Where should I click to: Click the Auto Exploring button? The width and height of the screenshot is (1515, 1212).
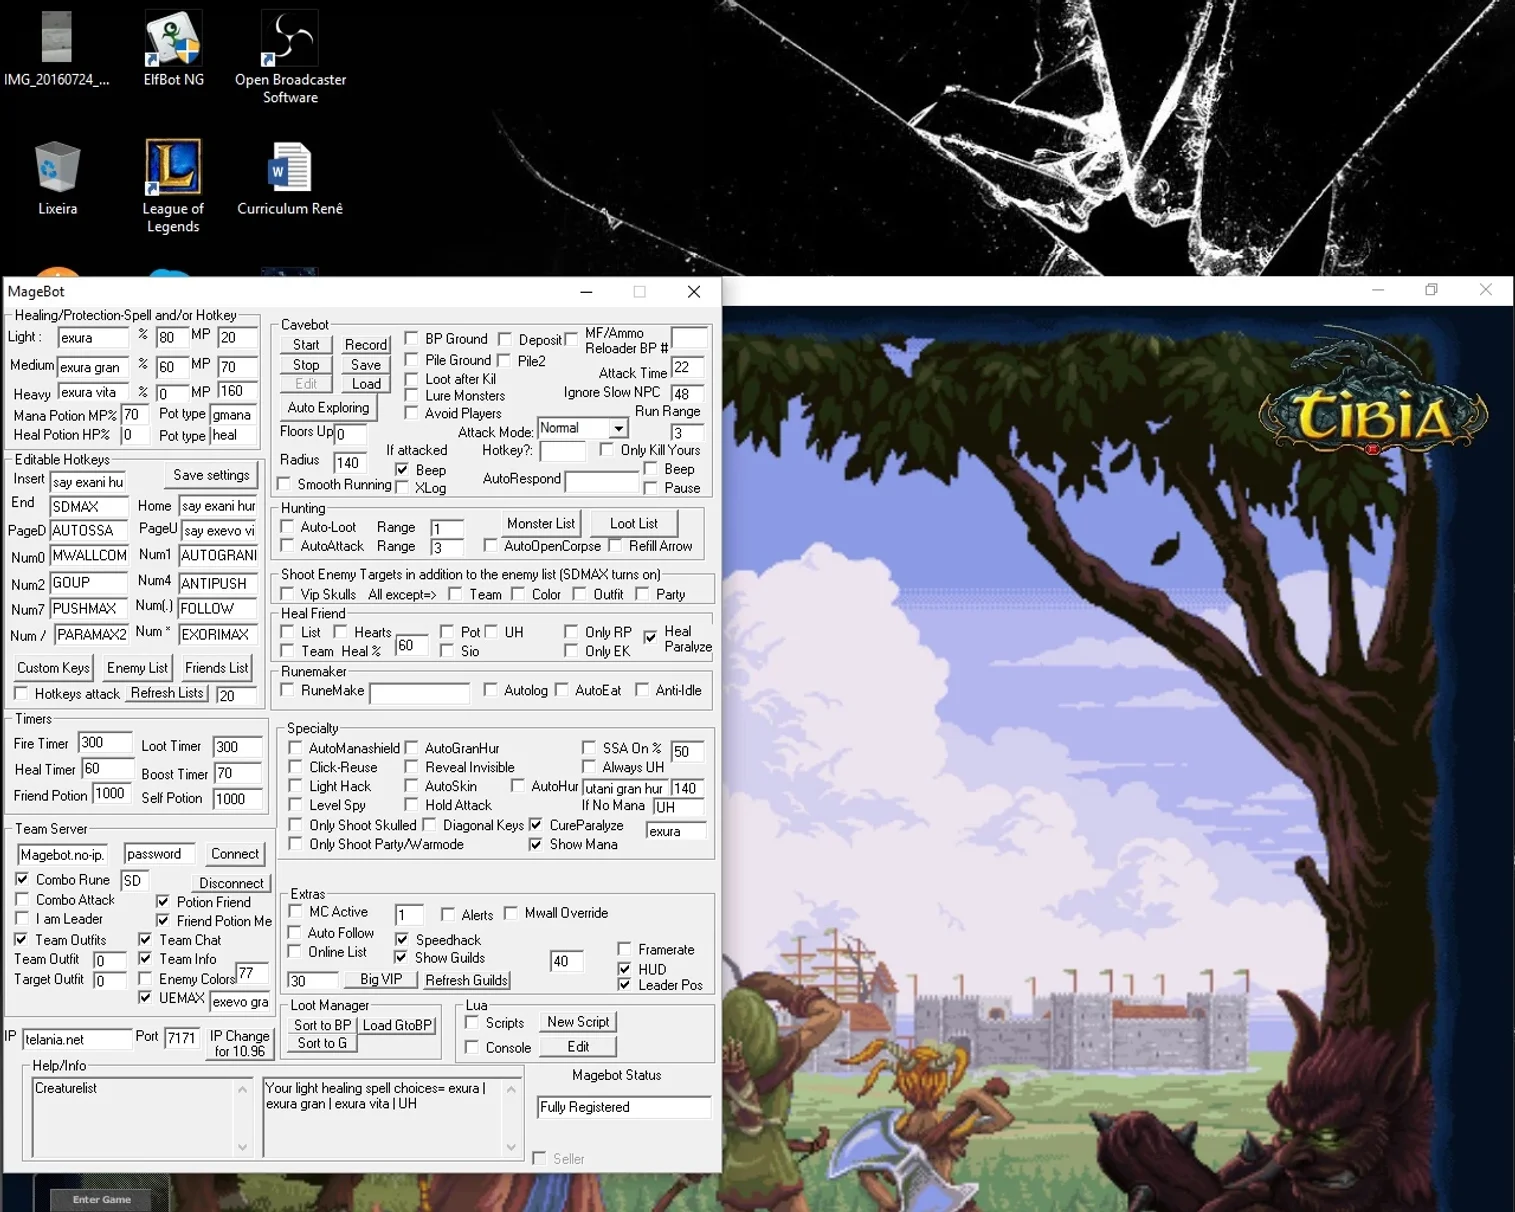[x=328, y=408]
